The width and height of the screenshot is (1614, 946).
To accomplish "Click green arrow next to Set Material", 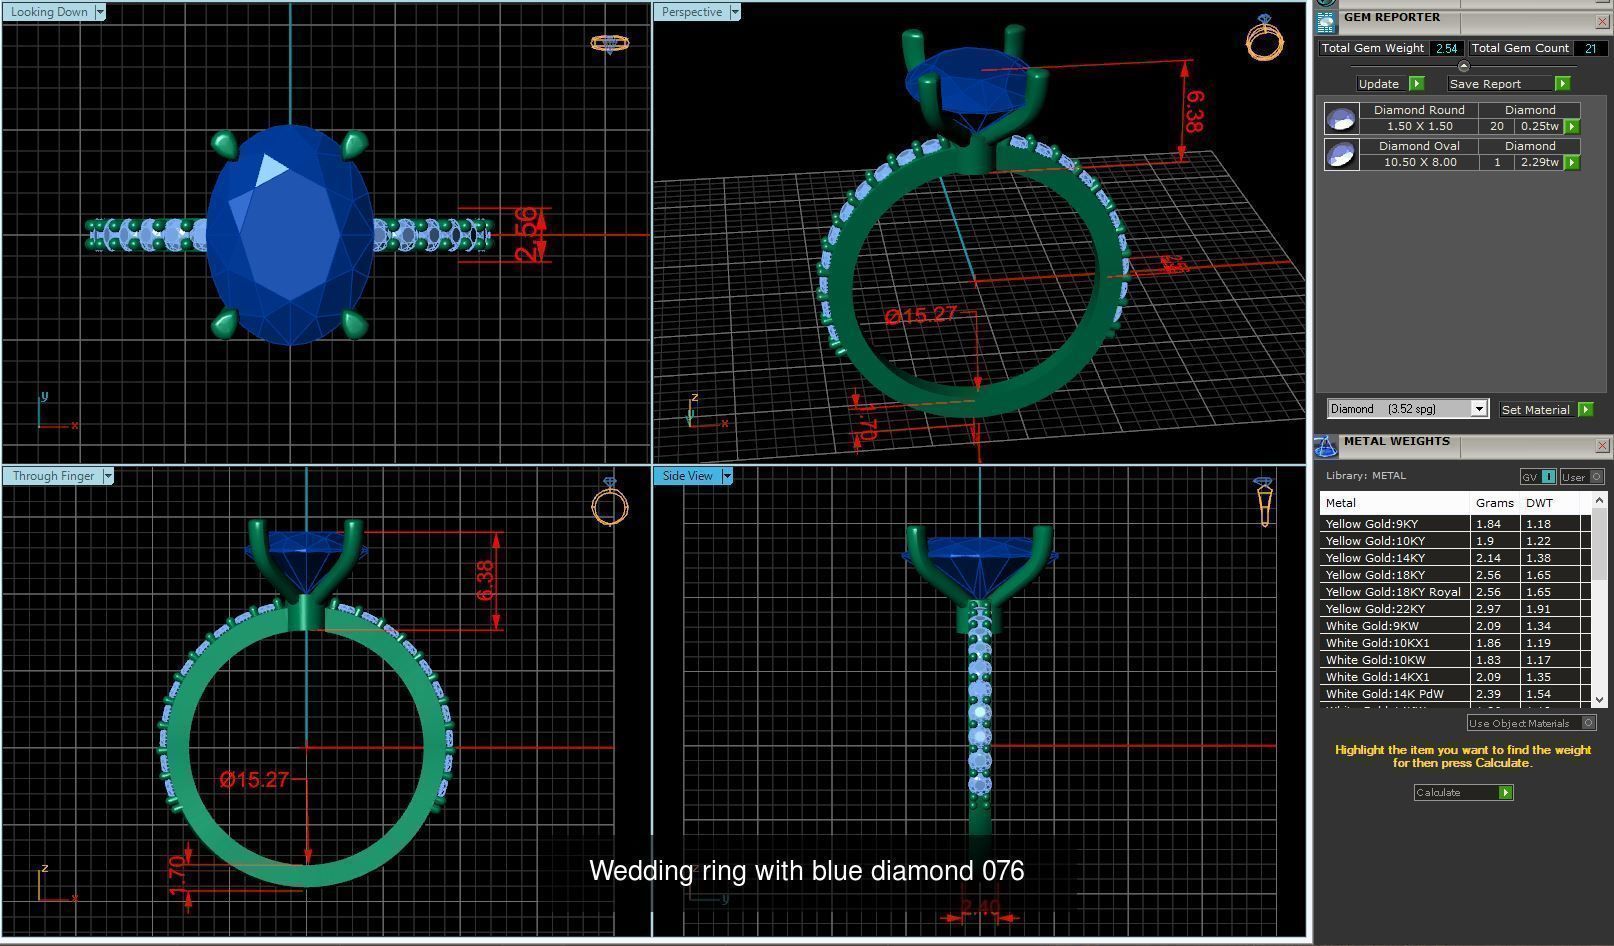I will click(1585, 409).
